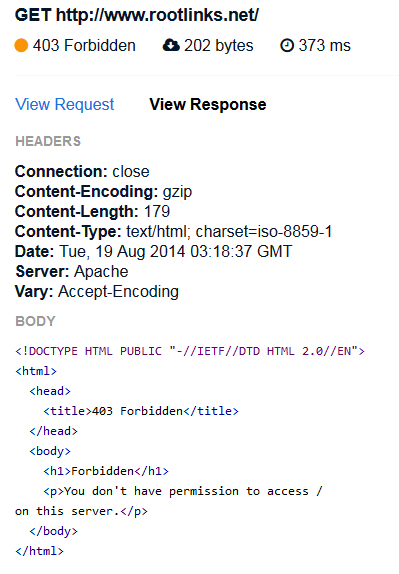Viewport: 399px width, 574px height.
Task: Click the HEADERS section label
Action: (x=48, y=141)
